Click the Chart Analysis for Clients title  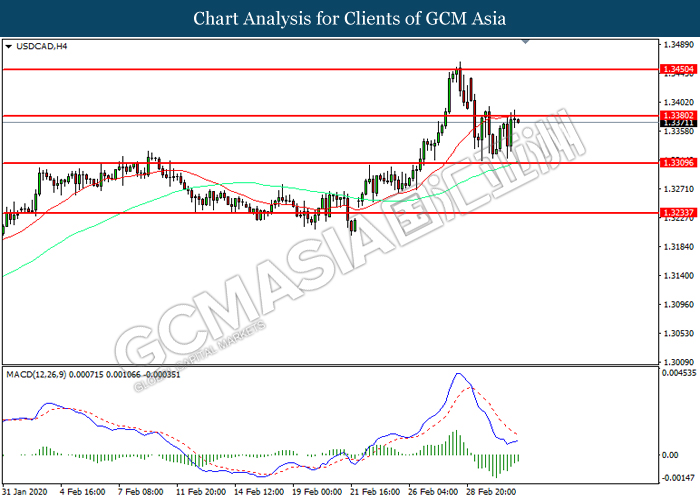[x=350, y=18]
